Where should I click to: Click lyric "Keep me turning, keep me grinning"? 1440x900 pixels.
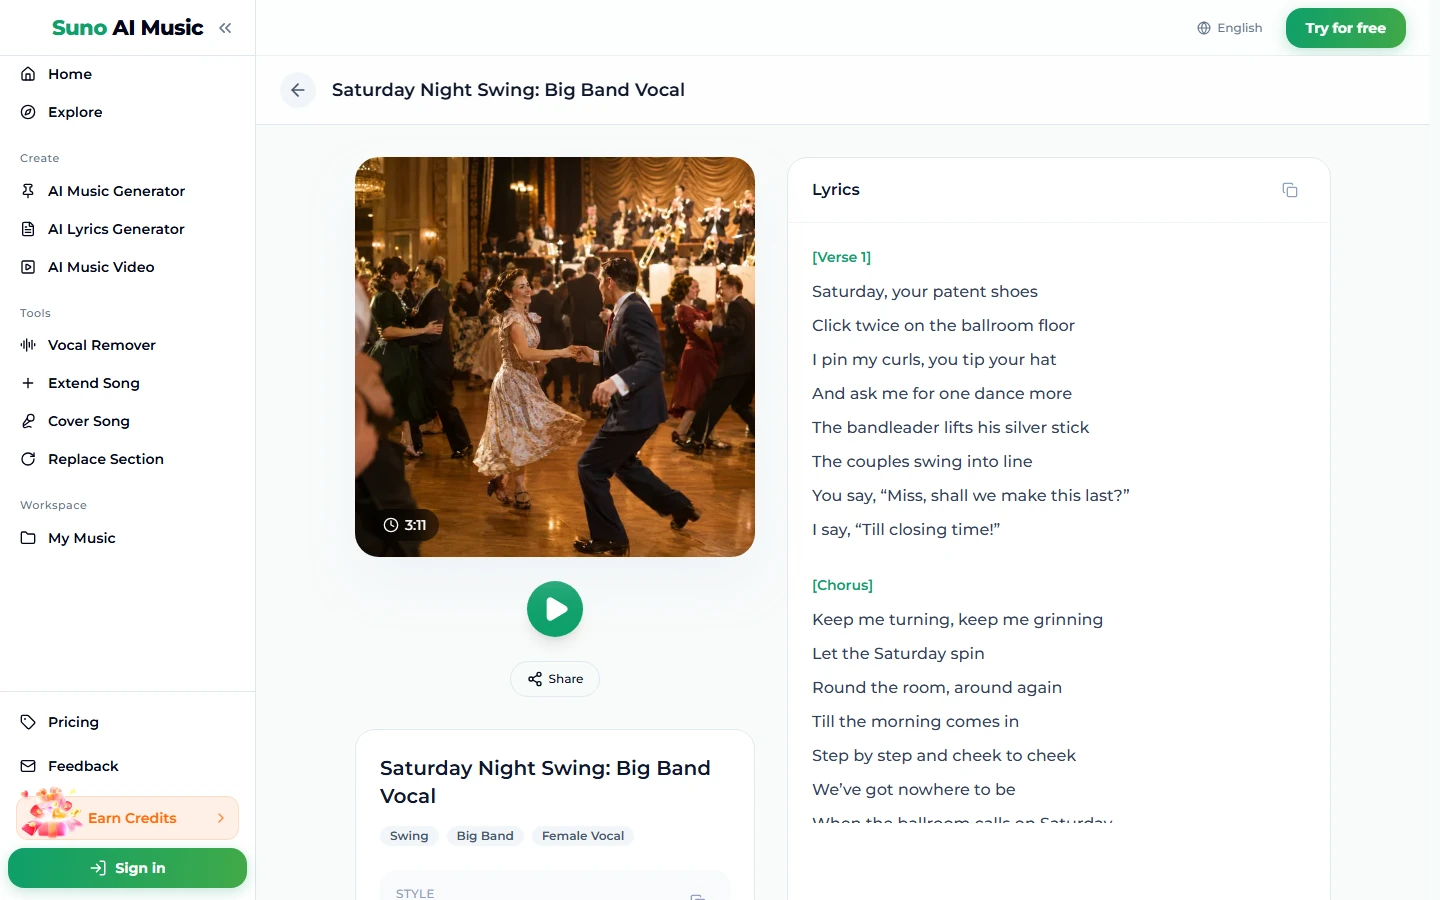pyautogui.click(x=957, y=619)
